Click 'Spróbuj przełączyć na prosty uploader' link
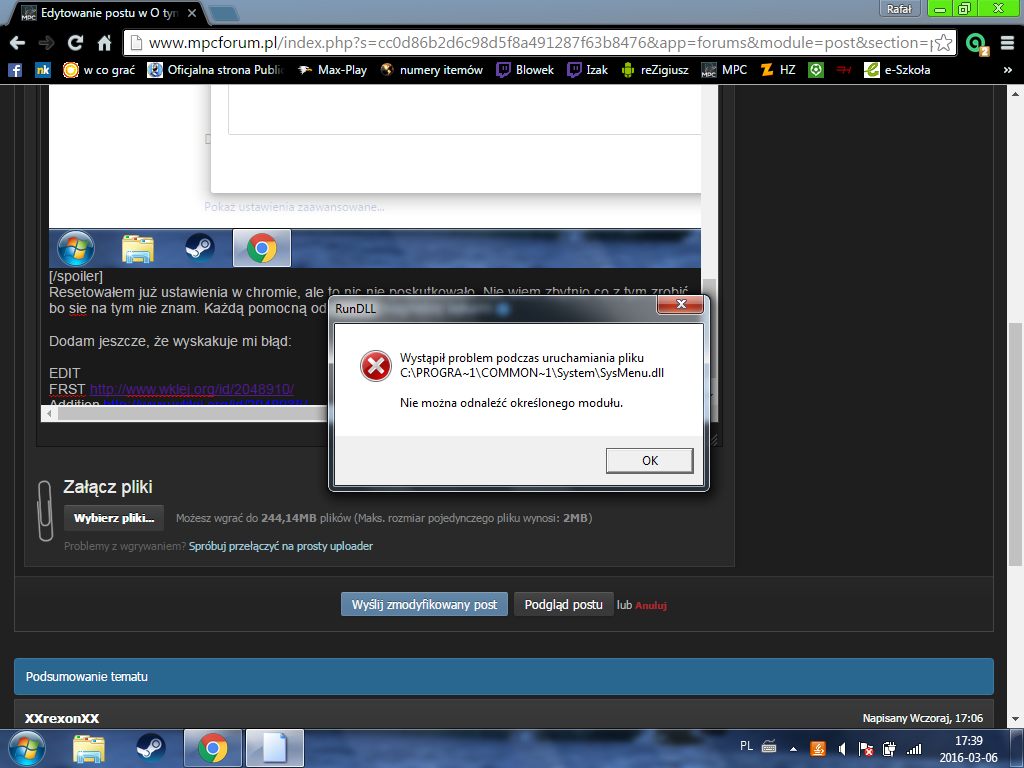This screenshot has width=1024, height=768. click(281, 546)
